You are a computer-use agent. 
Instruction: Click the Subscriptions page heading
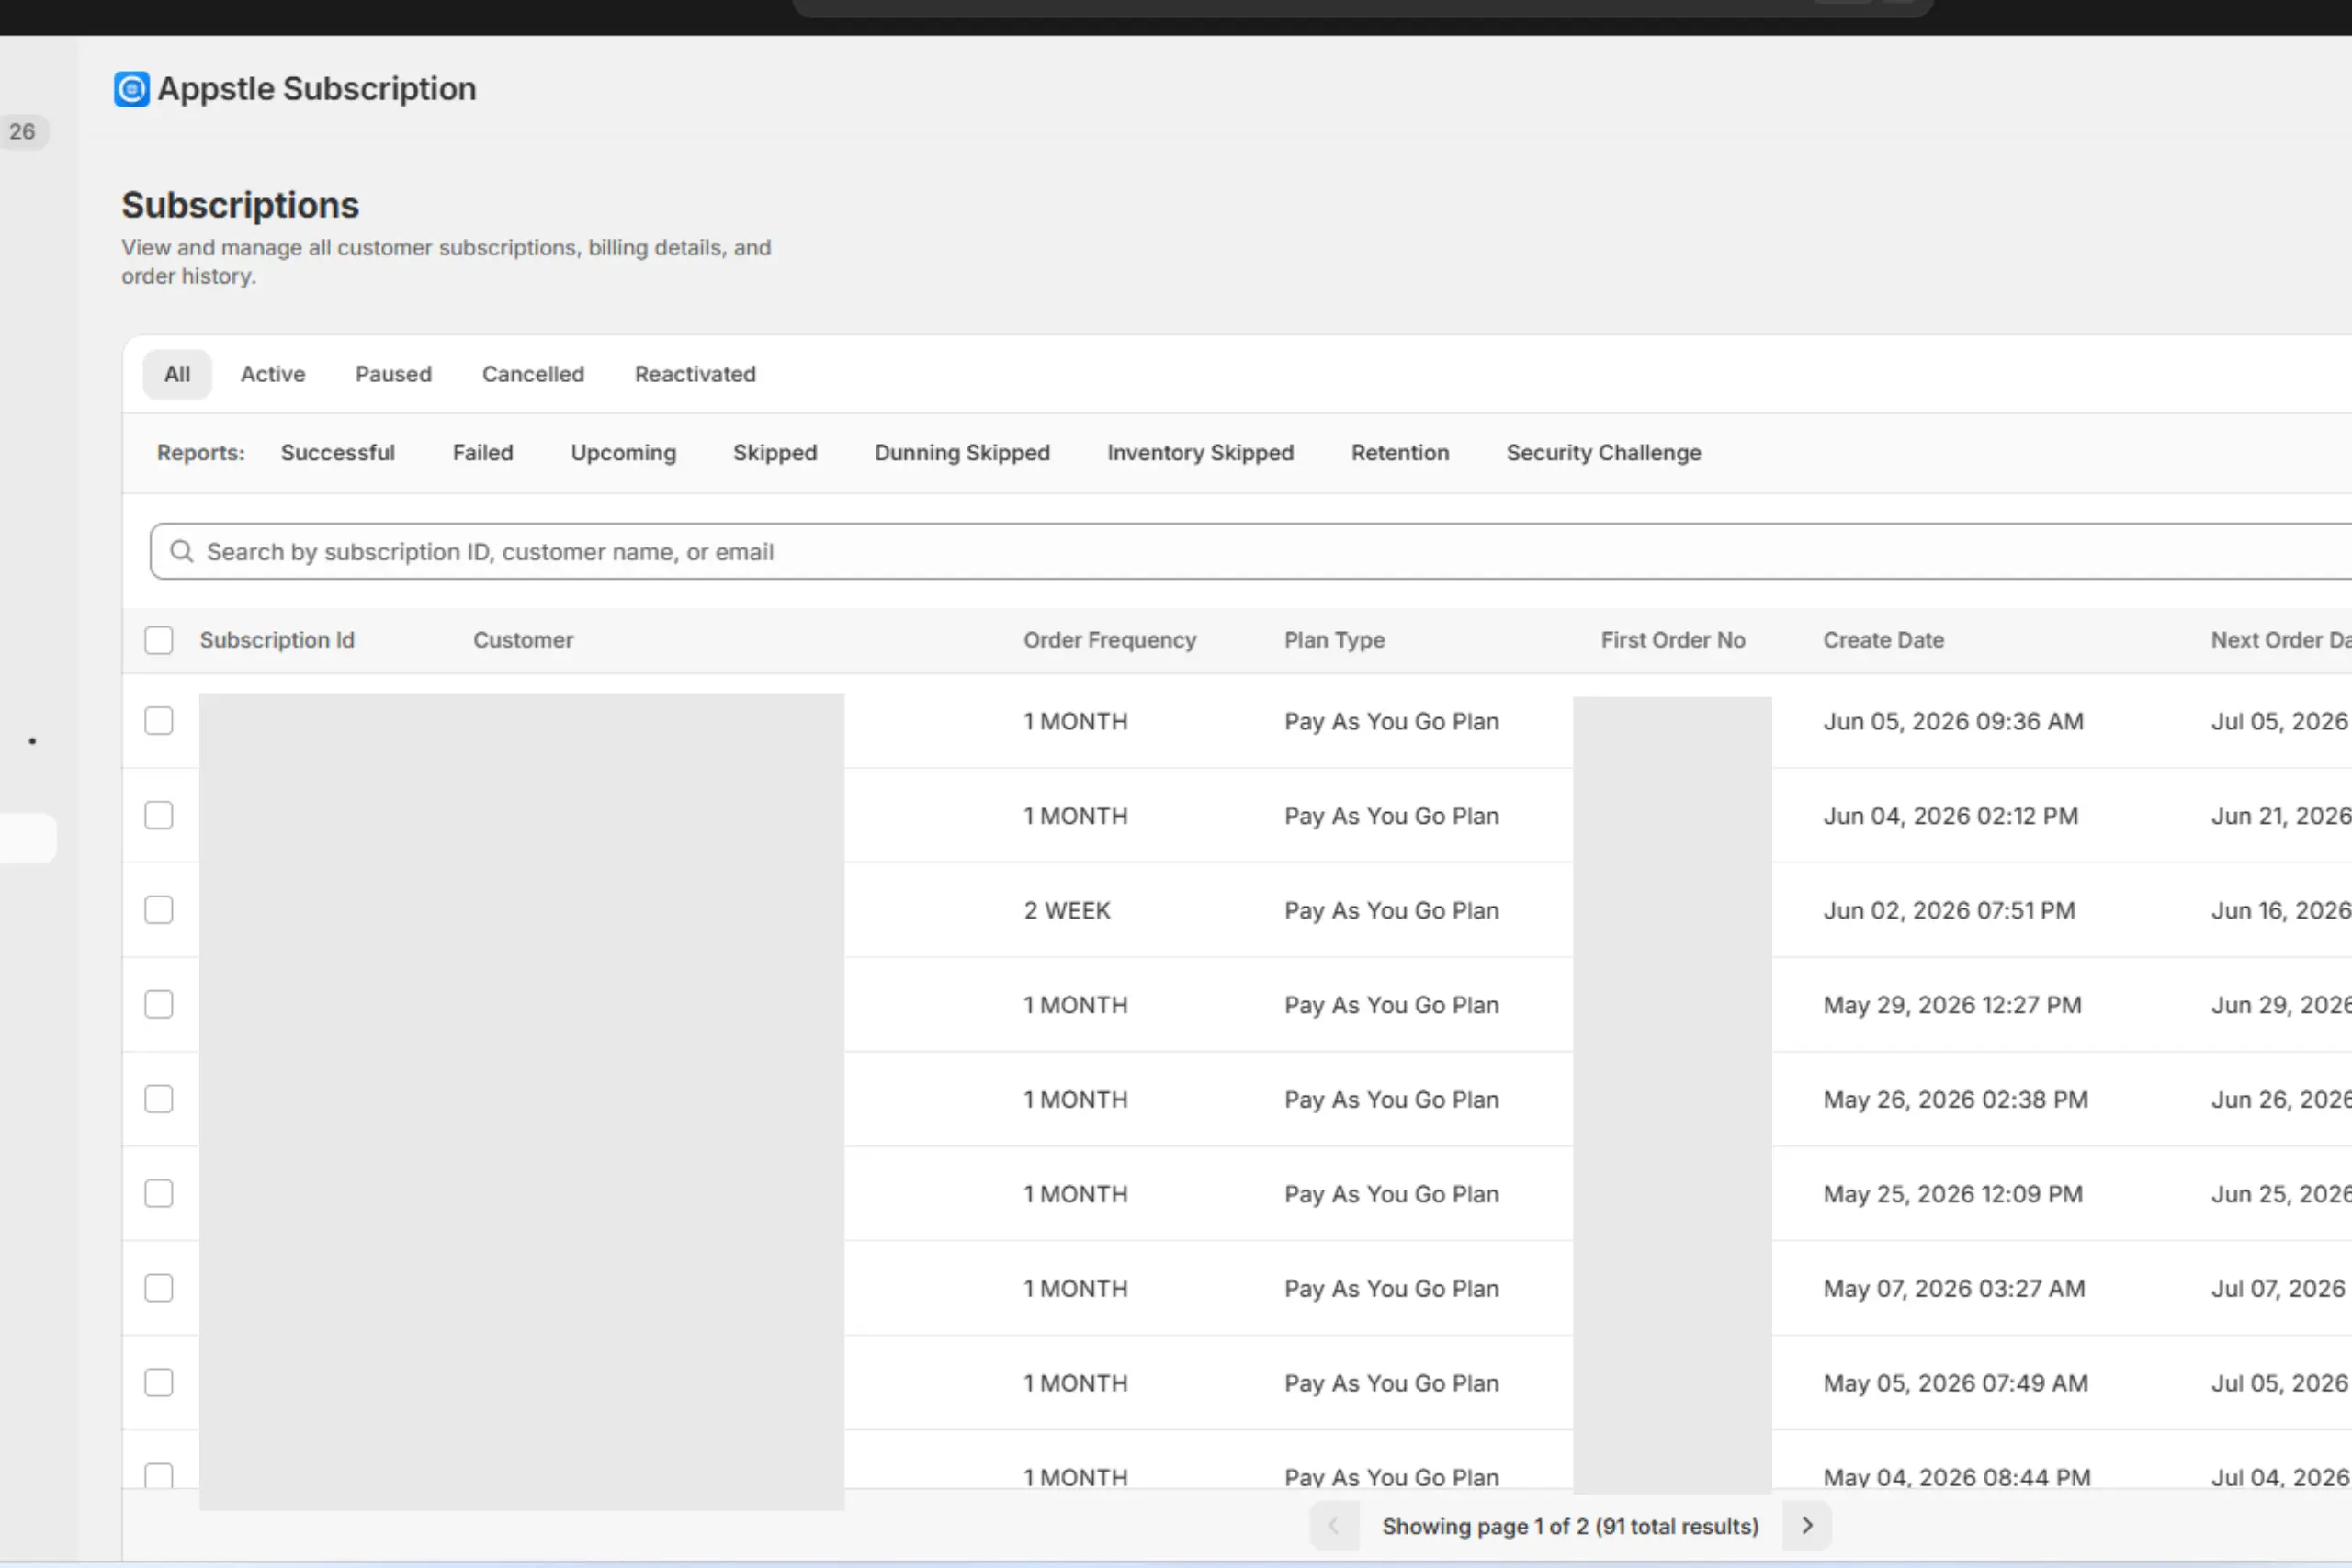click(x=240, y=205)
